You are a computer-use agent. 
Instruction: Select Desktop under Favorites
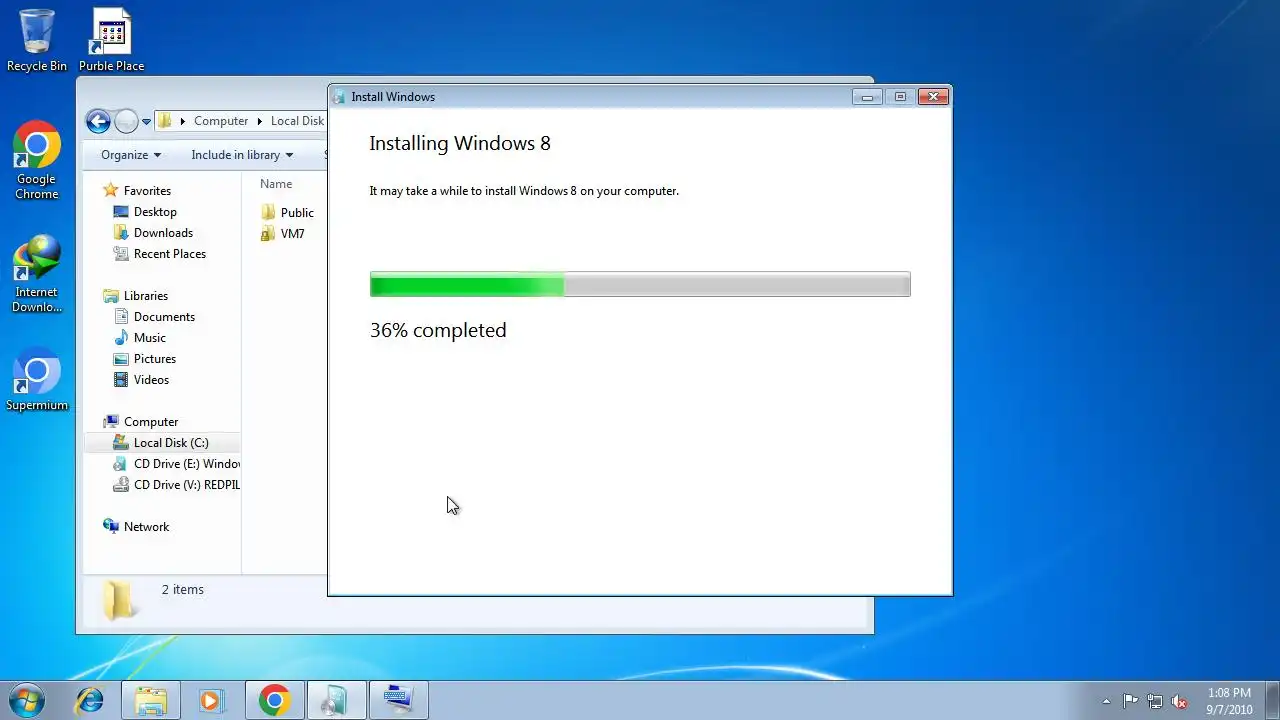coord(155,212)
